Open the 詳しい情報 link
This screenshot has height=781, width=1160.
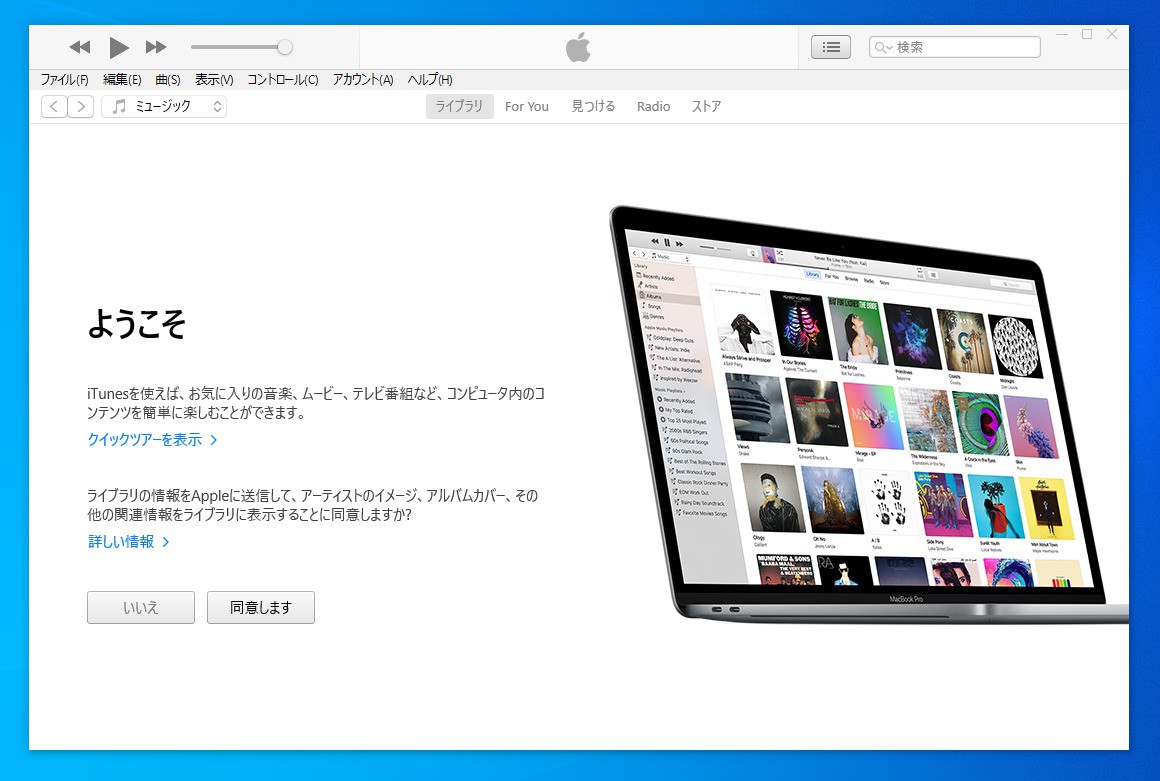129,542
